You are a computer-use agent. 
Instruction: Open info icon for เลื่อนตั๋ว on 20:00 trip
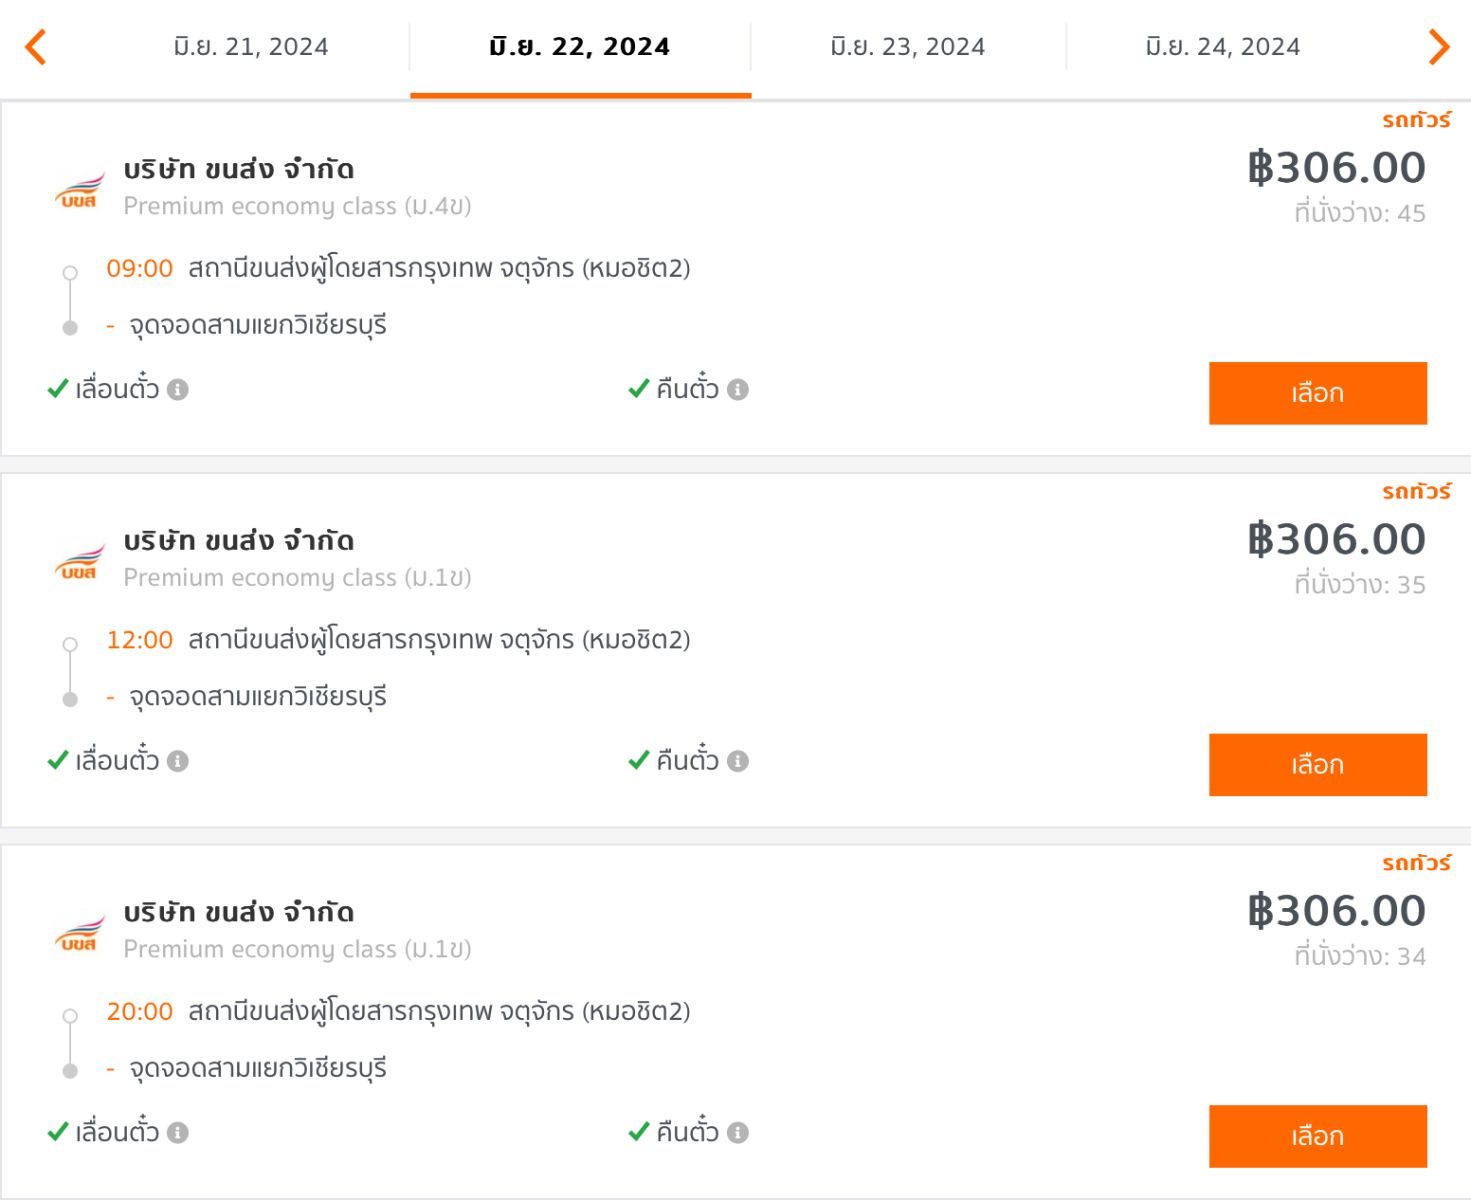178,1132
